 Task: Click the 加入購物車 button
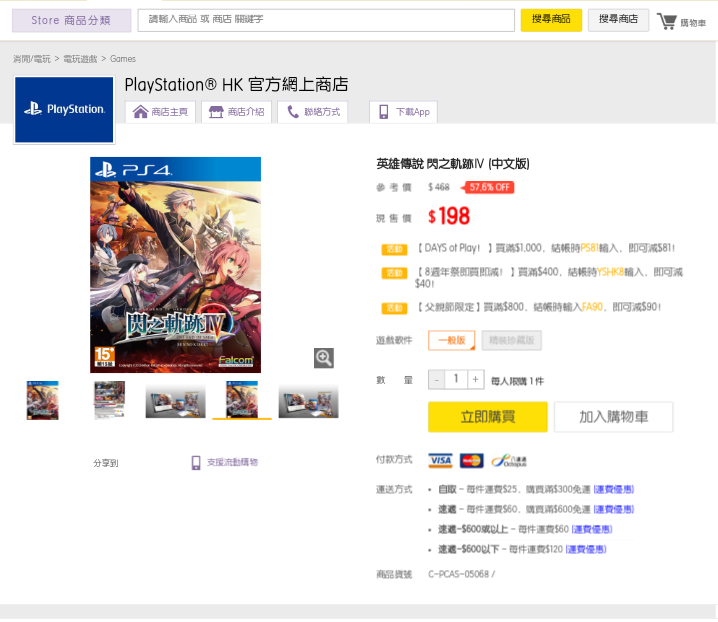tap(612, 417)
